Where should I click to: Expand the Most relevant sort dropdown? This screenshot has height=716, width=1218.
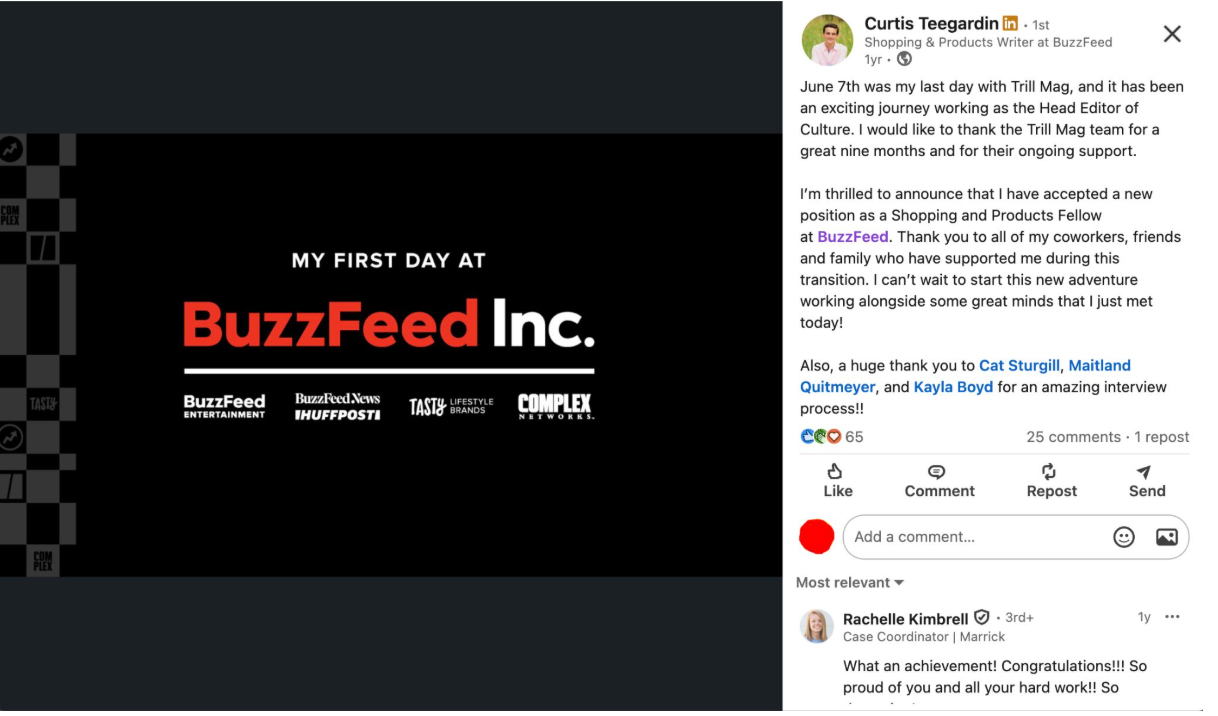click(x=850, y=583)
